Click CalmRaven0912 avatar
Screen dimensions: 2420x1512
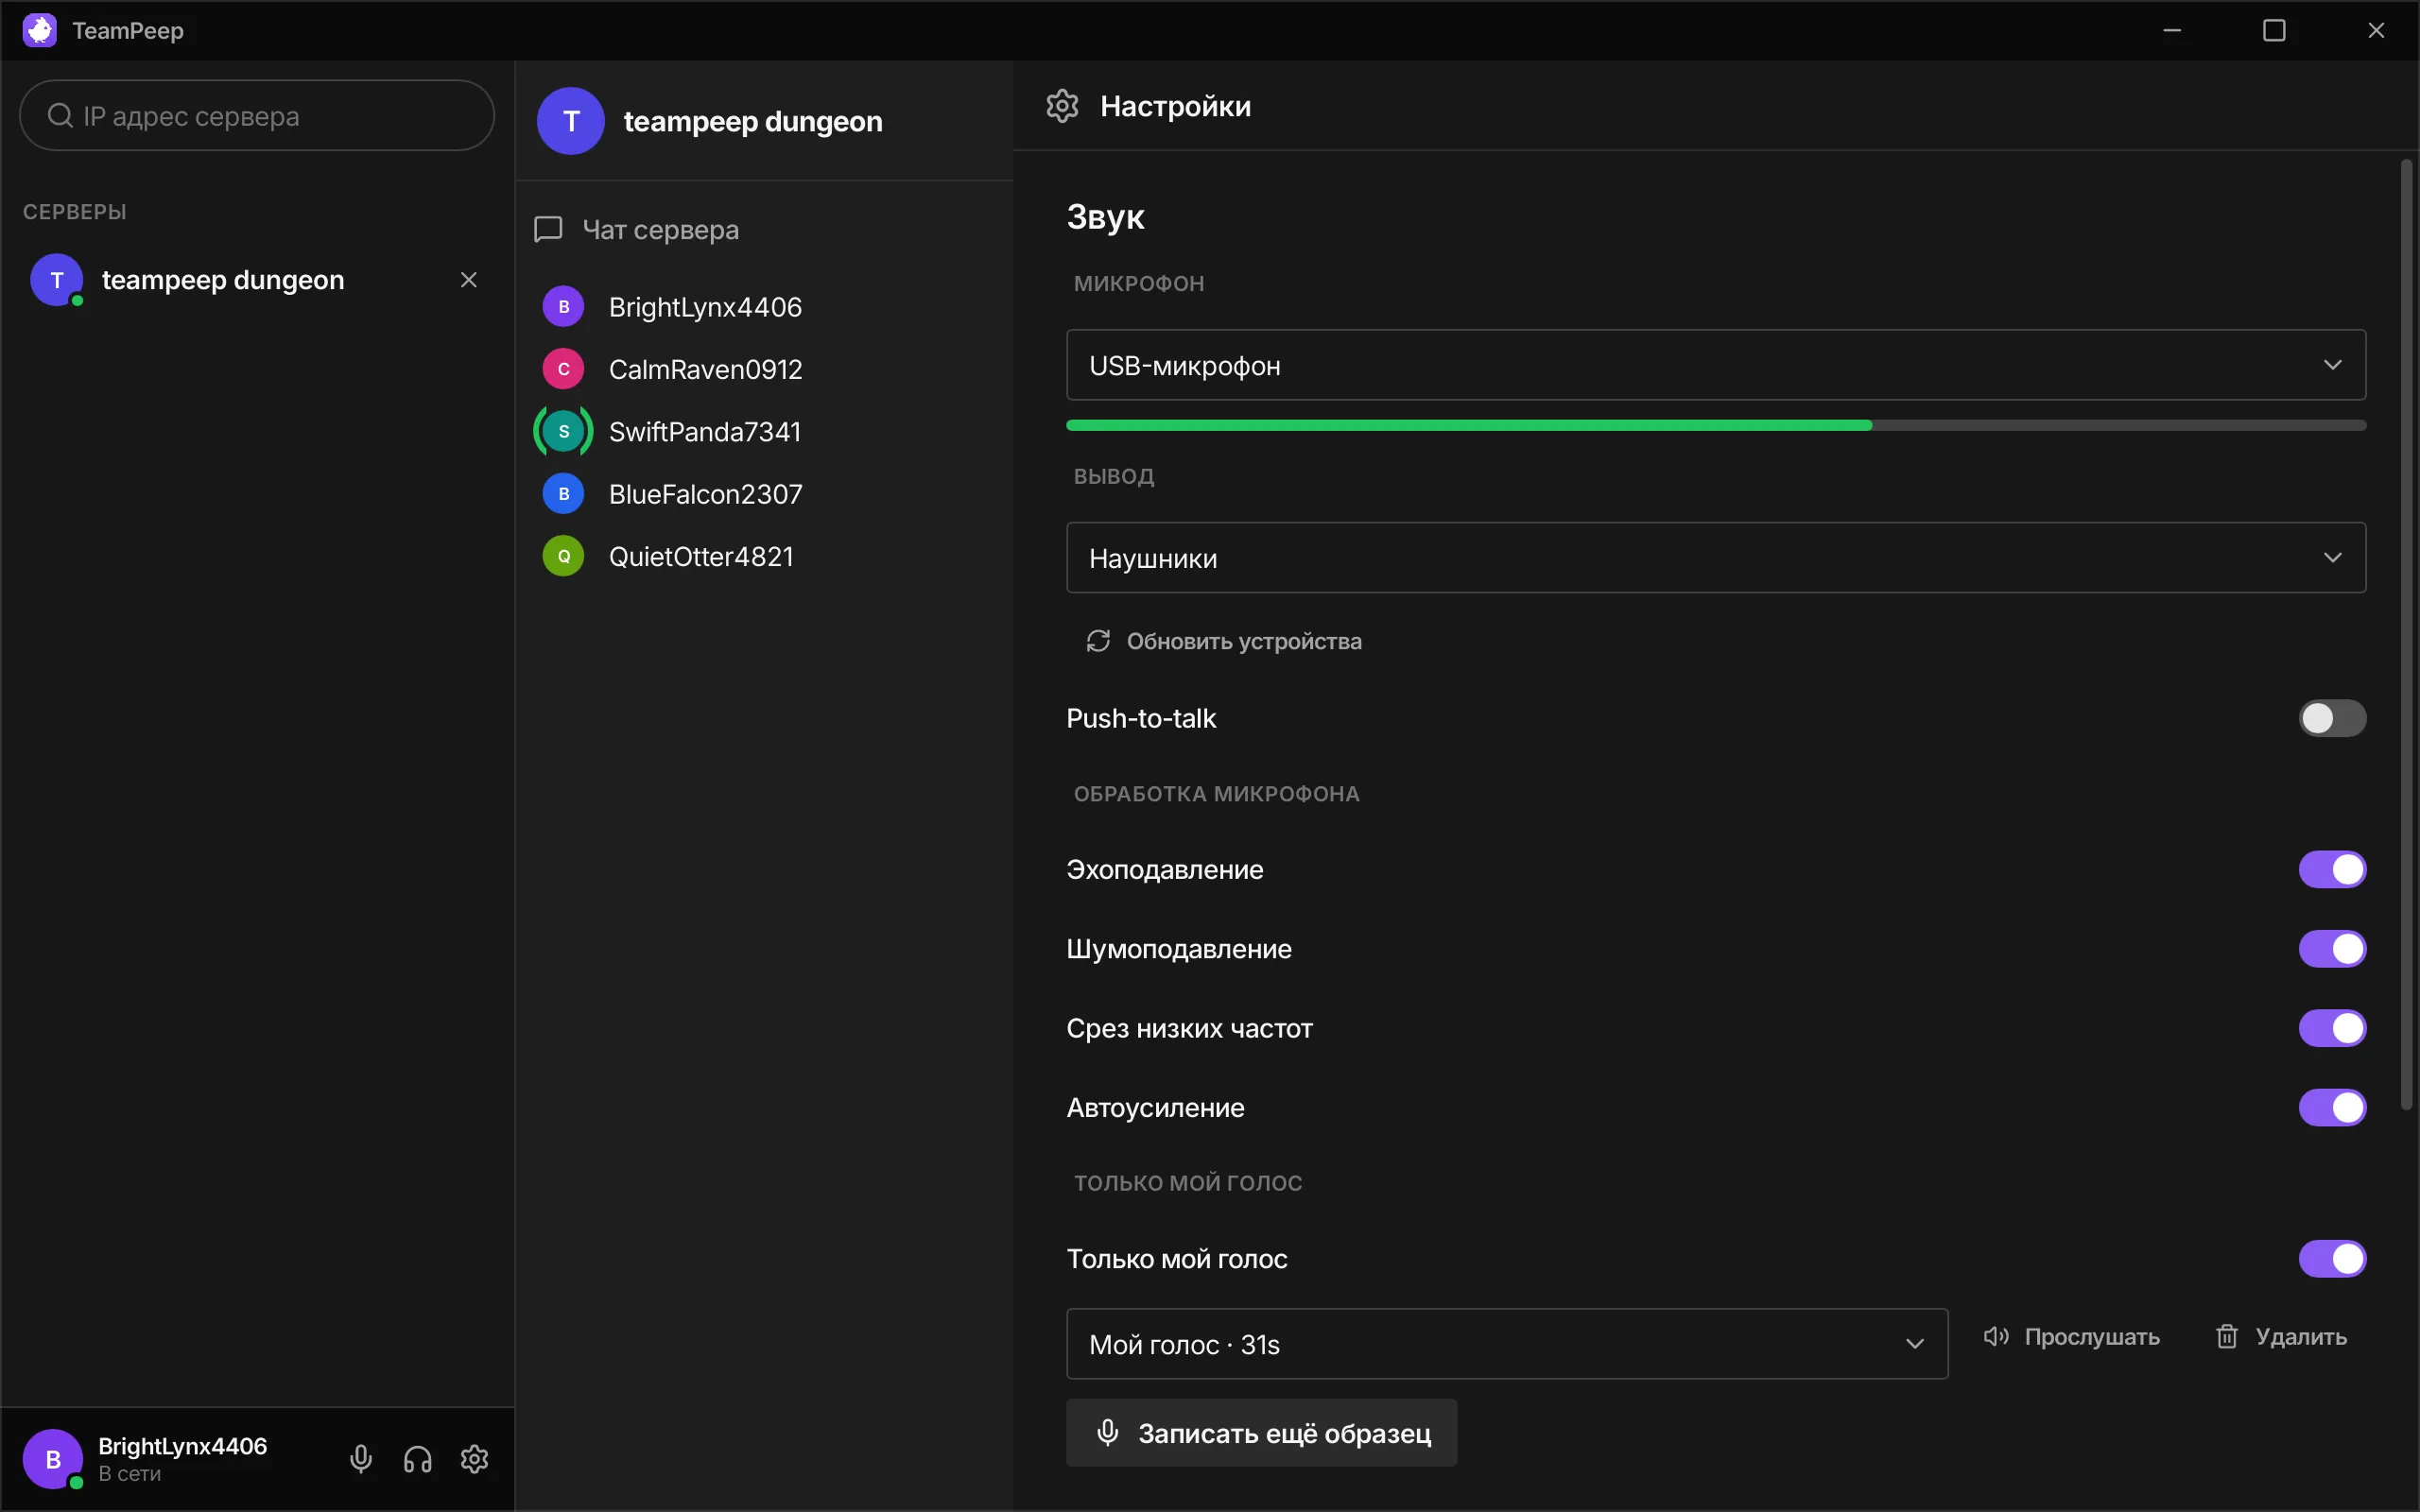coord(564,369)
